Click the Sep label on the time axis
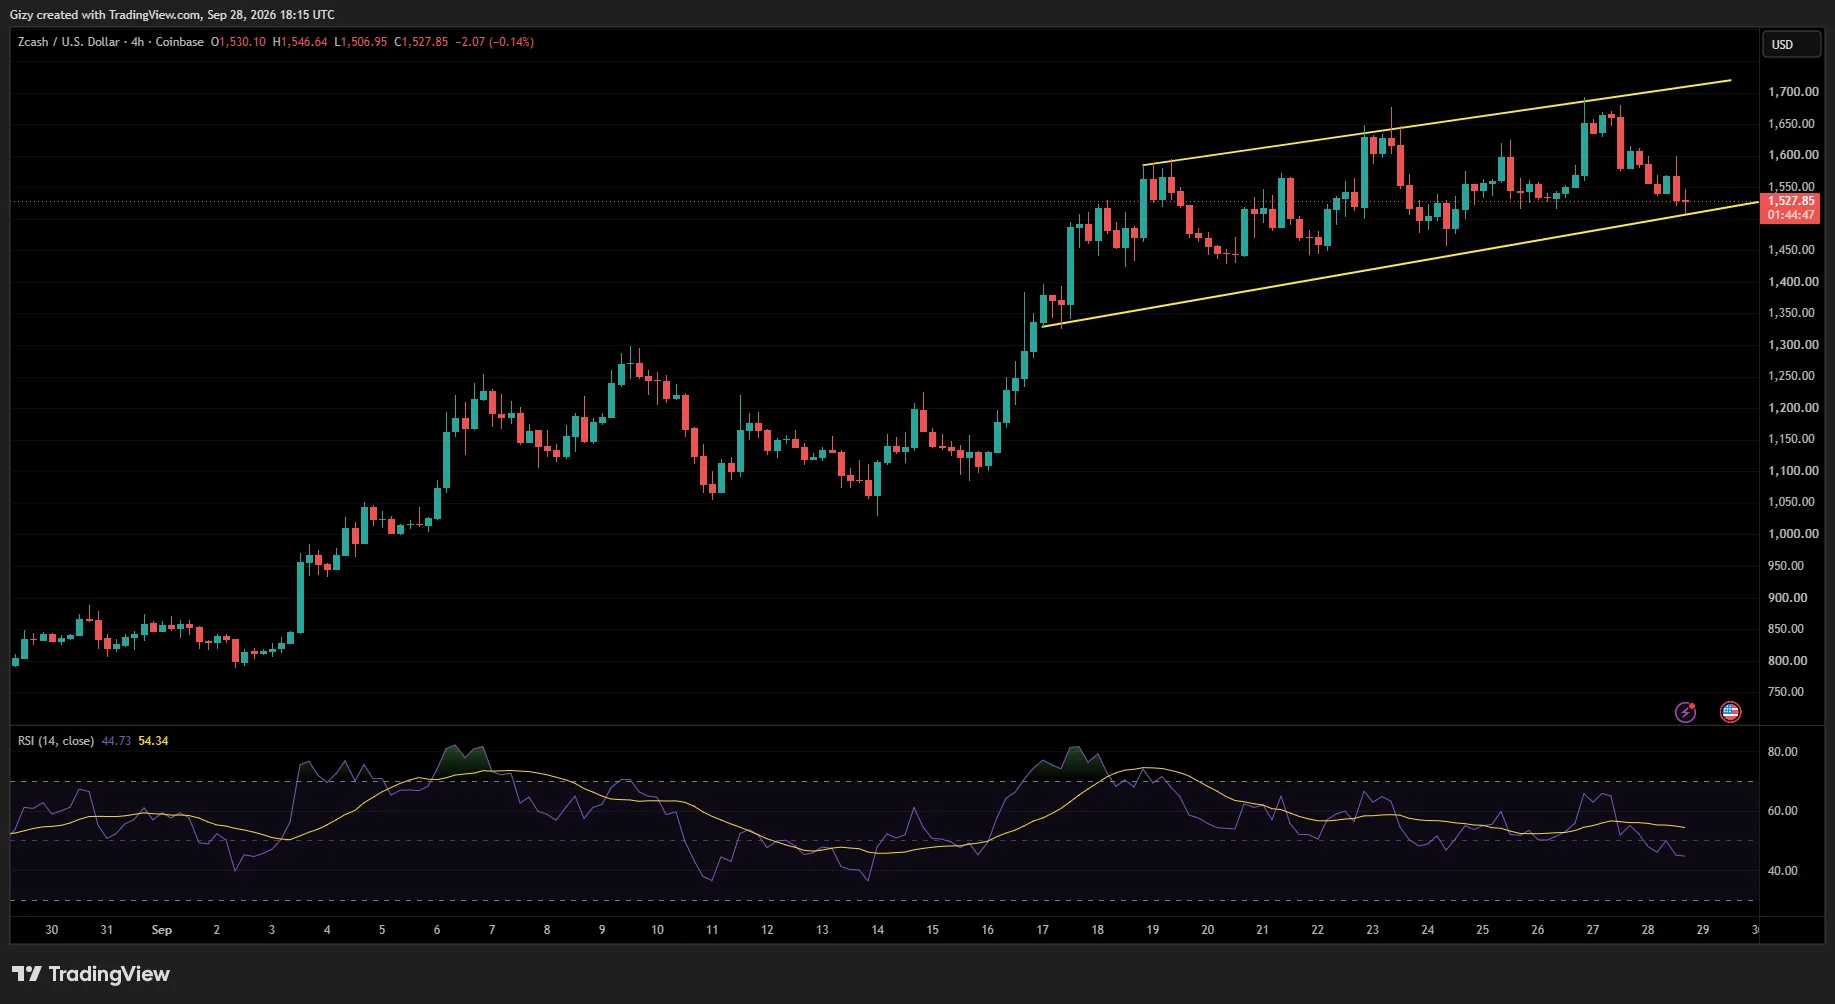Screen dimensions: 1835x1004 point(161,930)
